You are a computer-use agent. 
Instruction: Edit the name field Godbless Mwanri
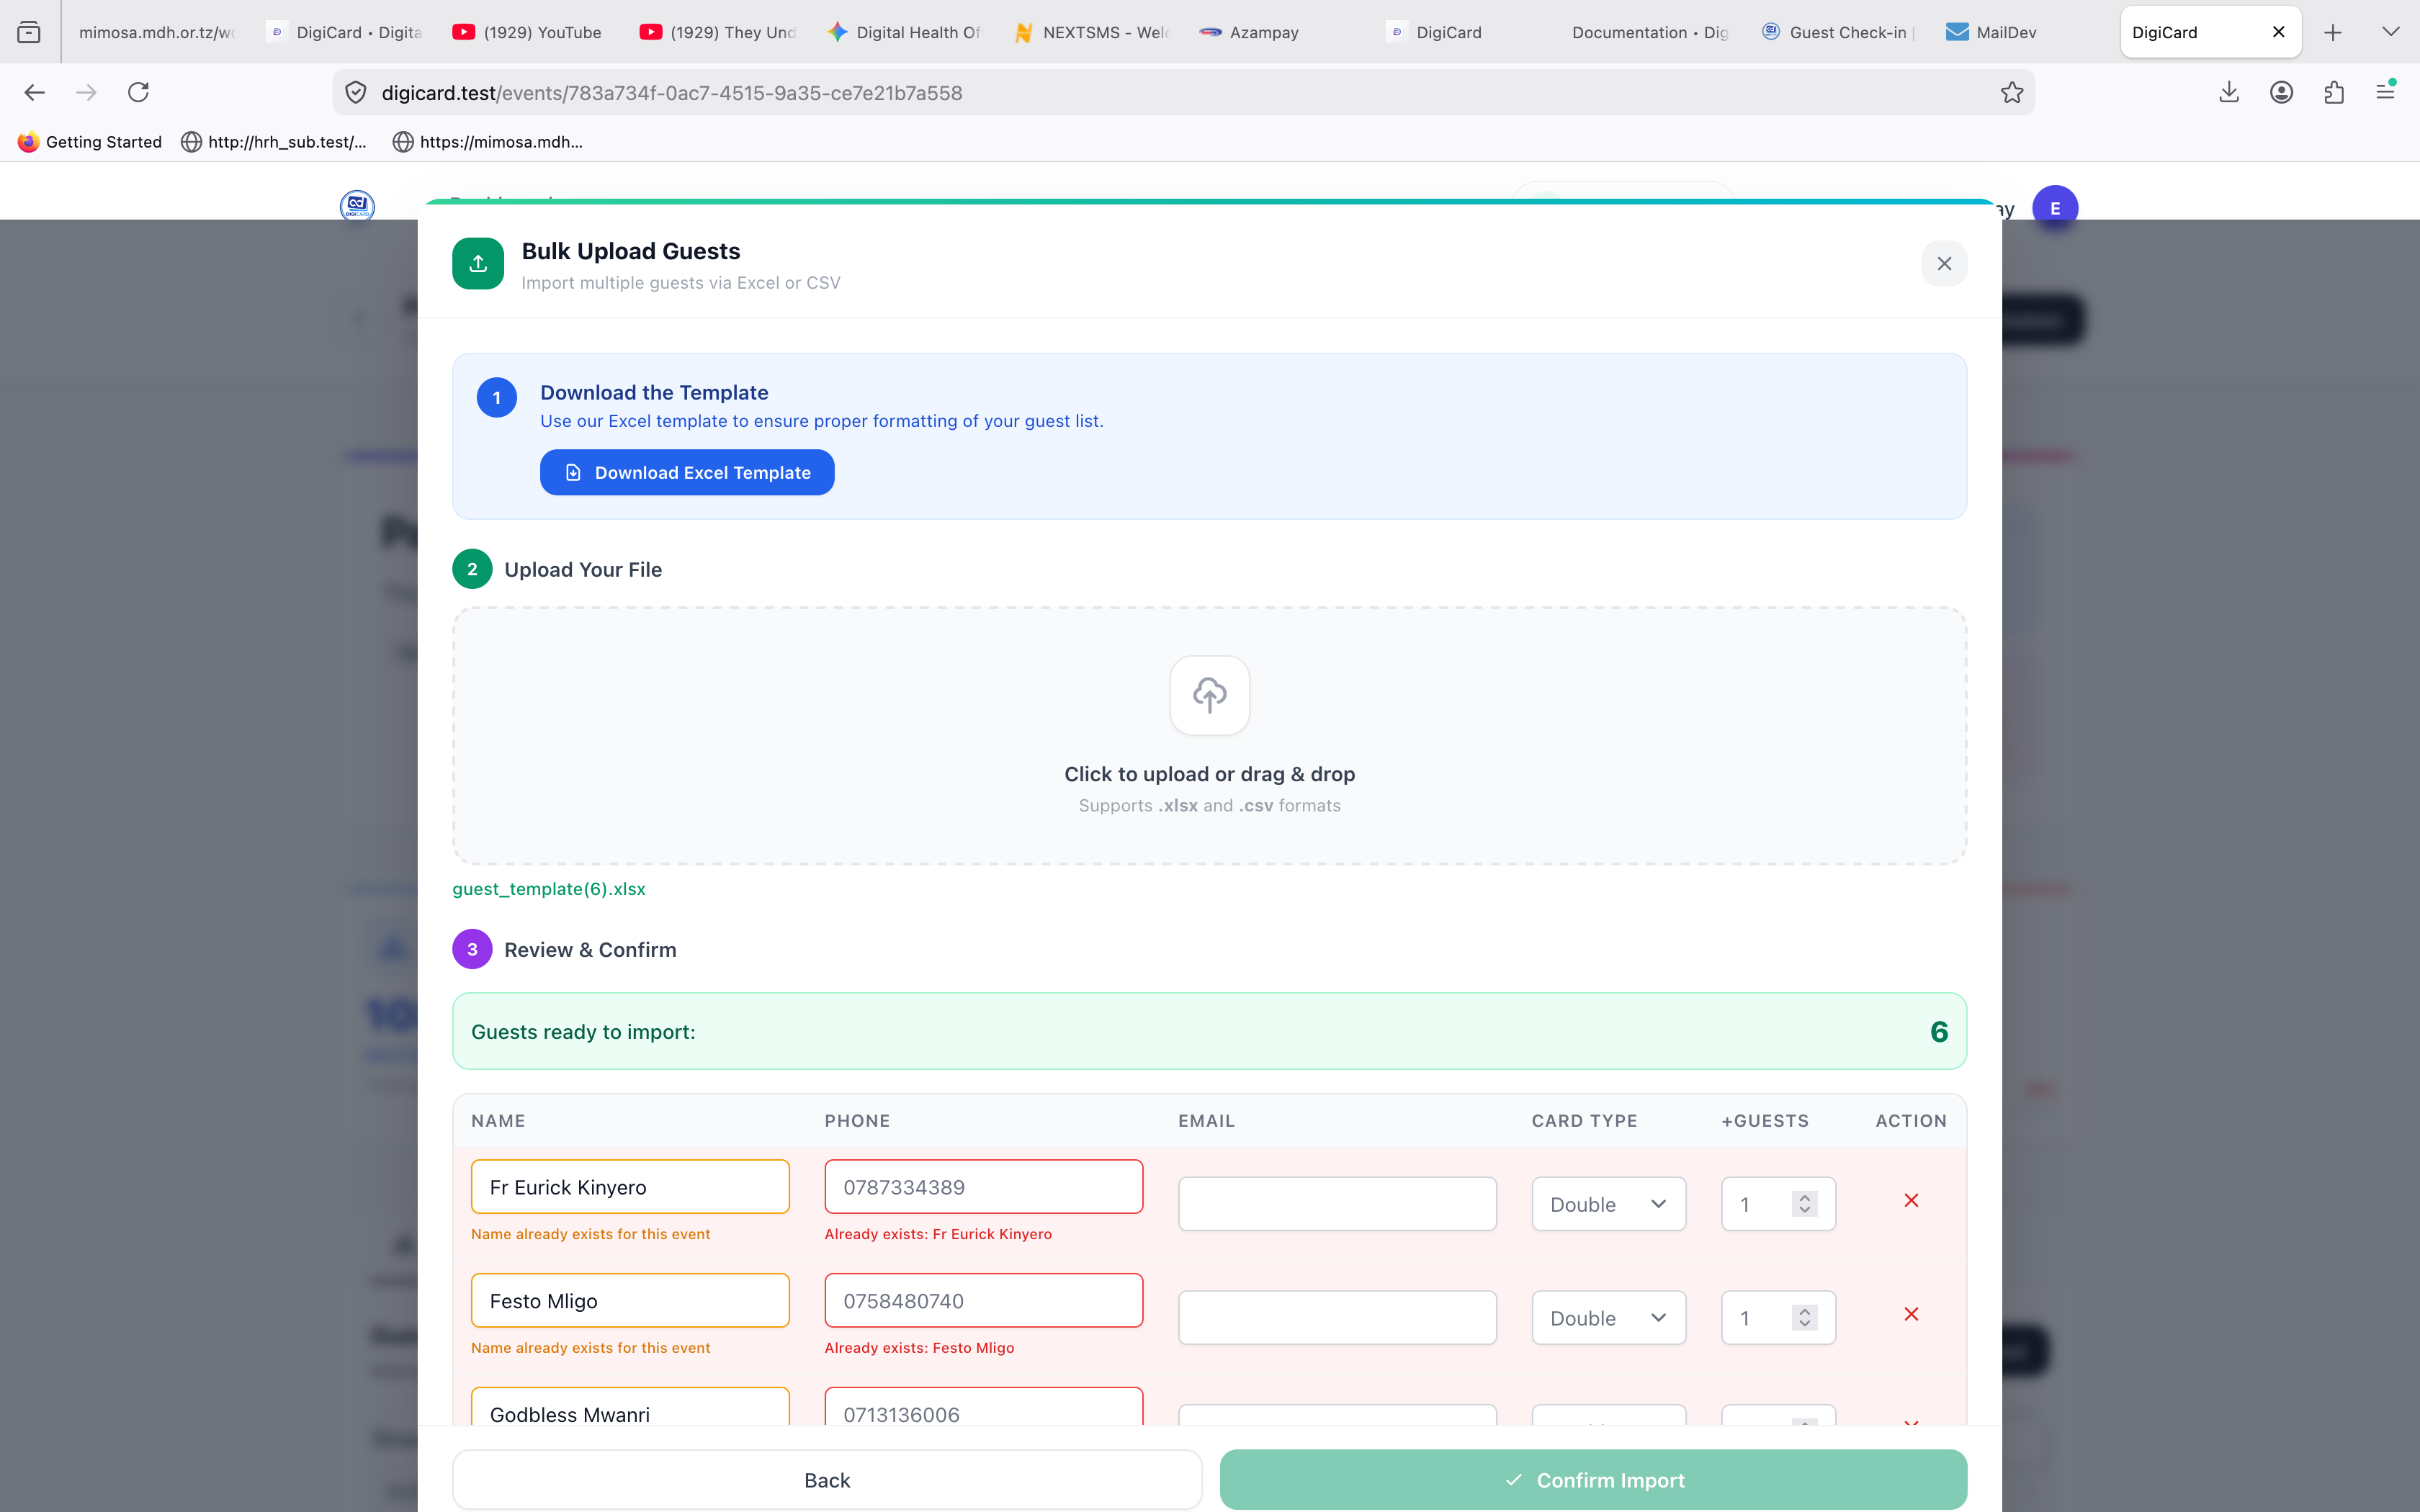pos(630,1407)
